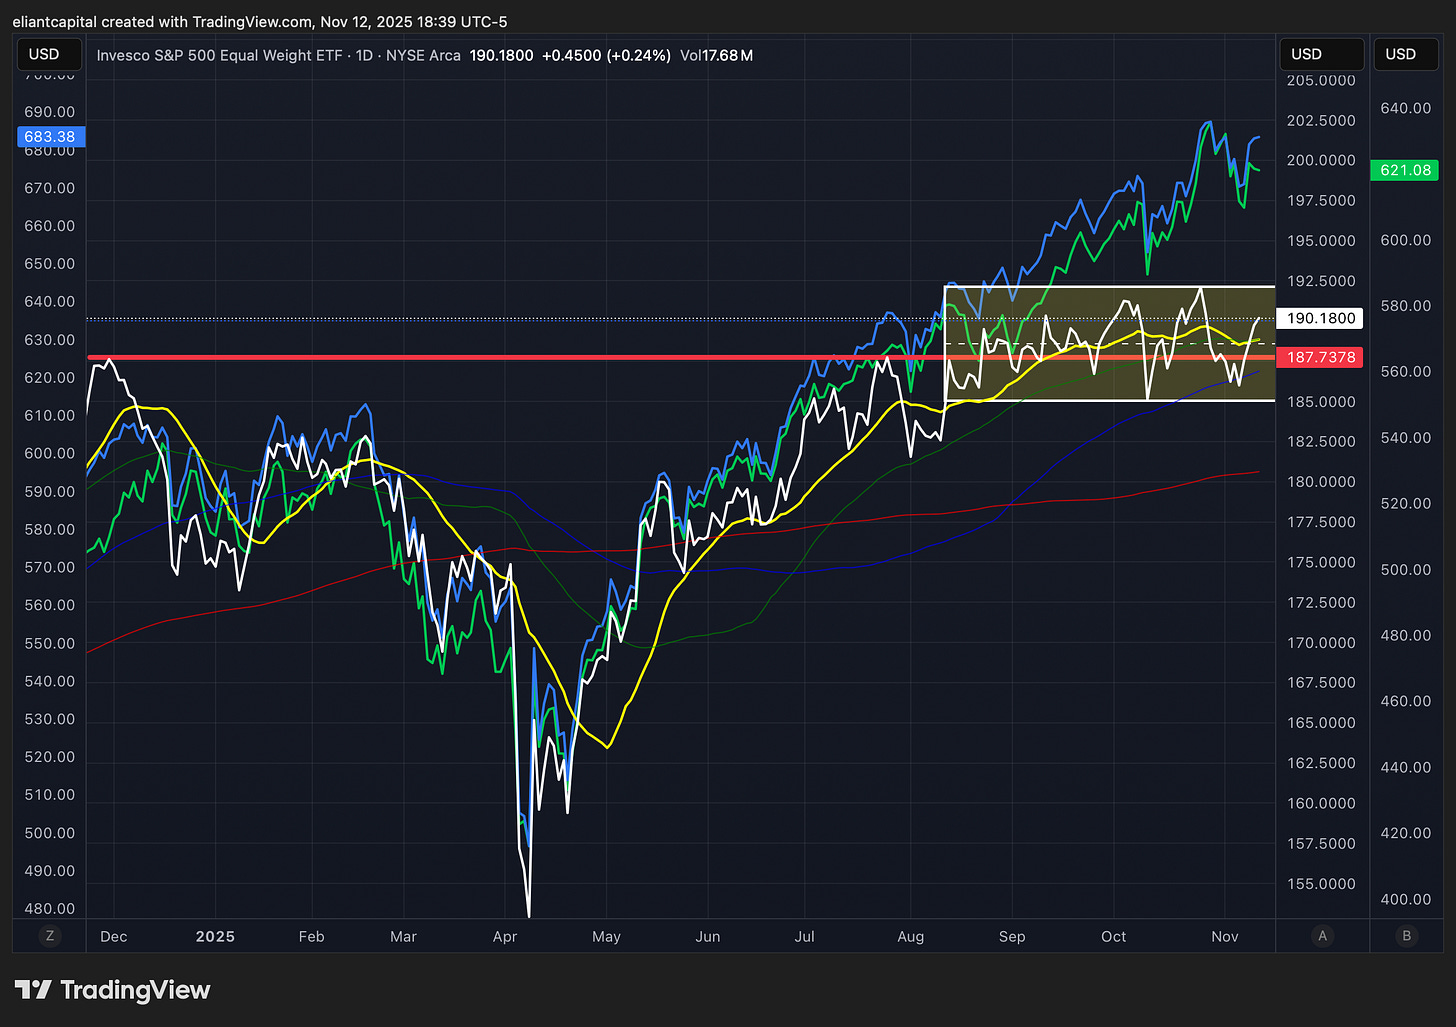Click the Aug label on time axis
Screen dimensions: 1456x1027
(x=910, y=937)
